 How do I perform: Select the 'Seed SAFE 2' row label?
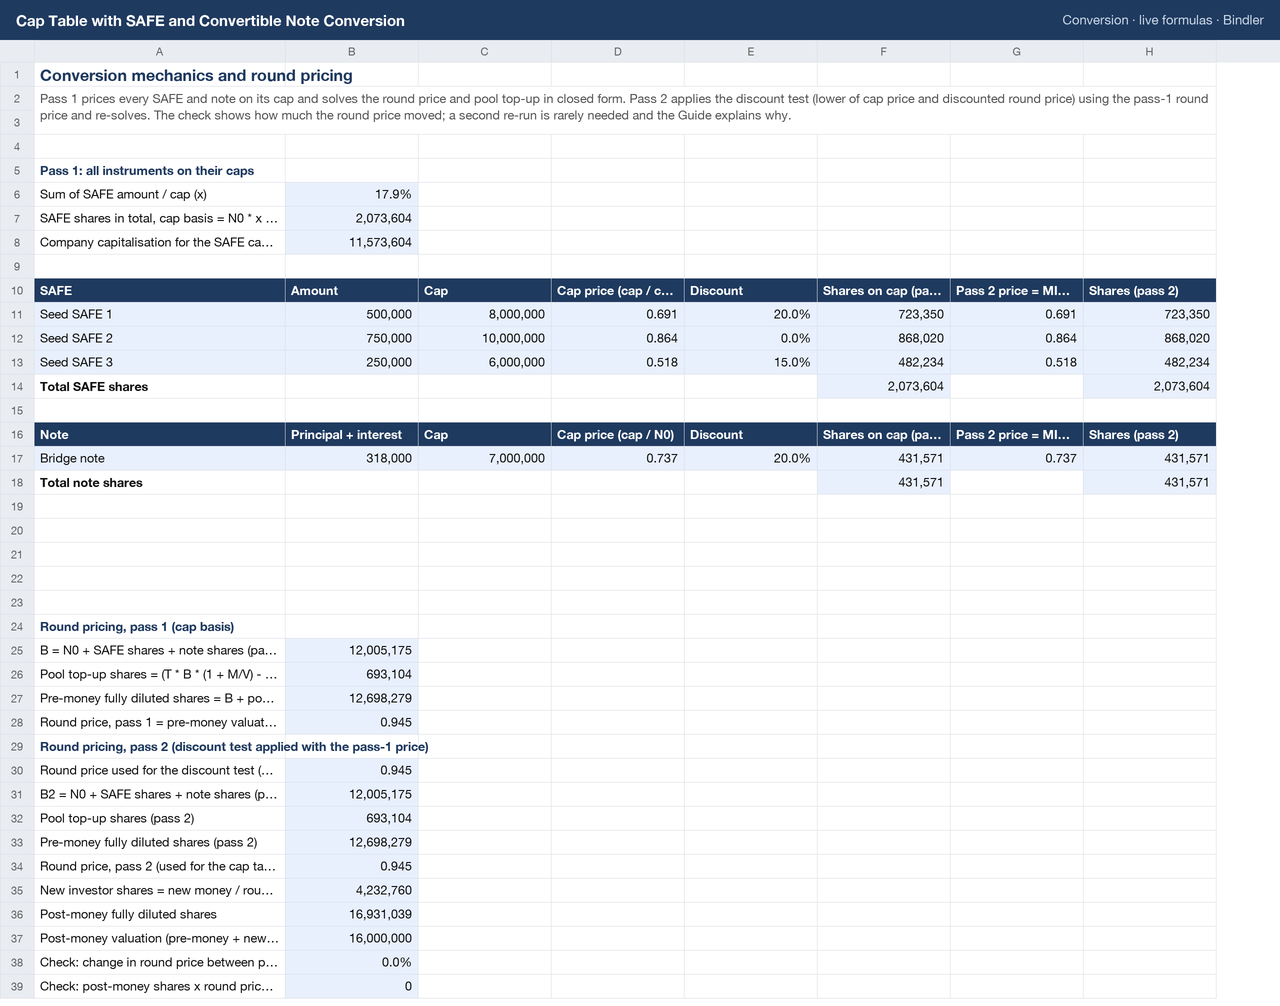tap(160, 338)
